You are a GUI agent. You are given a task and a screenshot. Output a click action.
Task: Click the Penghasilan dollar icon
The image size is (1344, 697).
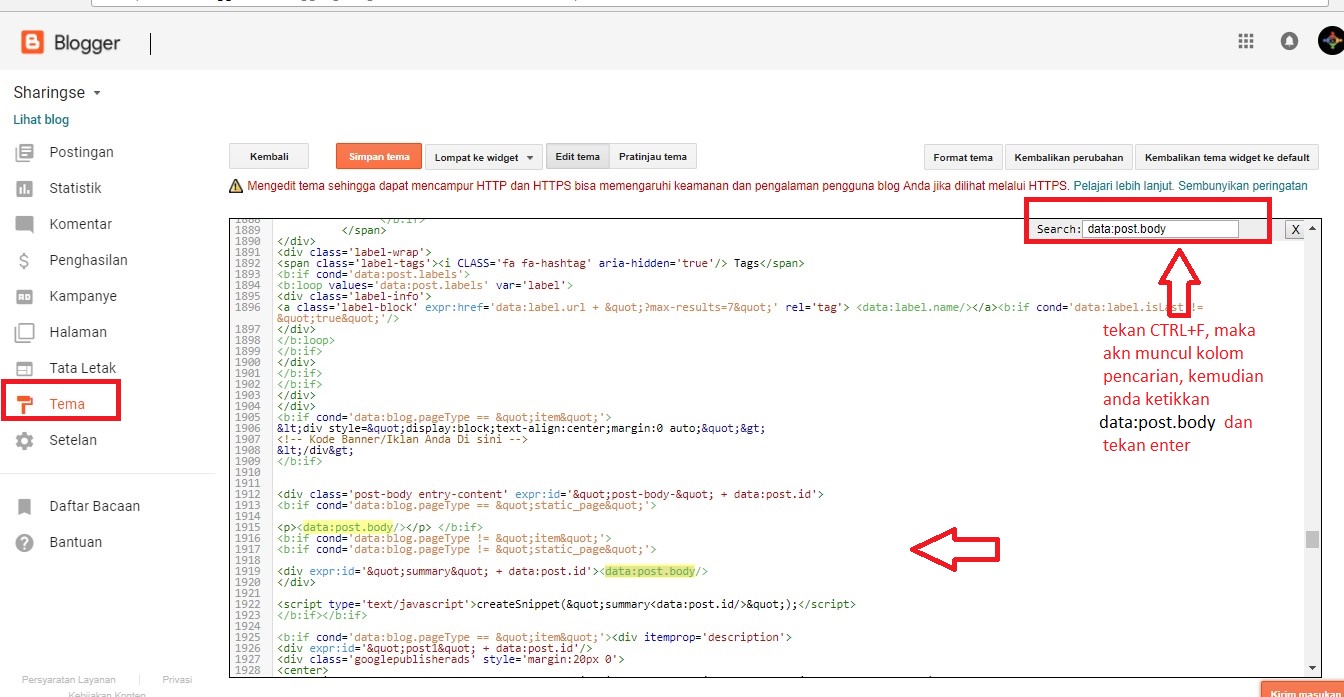click(x=25, y=261)
